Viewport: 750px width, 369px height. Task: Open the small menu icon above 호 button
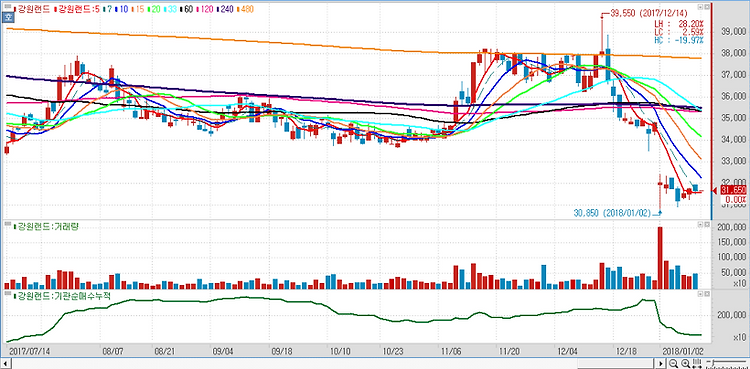point(8,6)
